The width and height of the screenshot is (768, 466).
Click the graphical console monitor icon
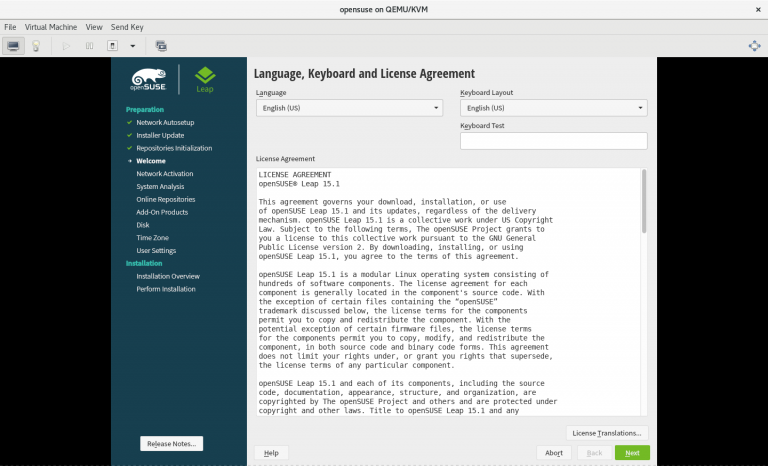click(x=14, y=46)
